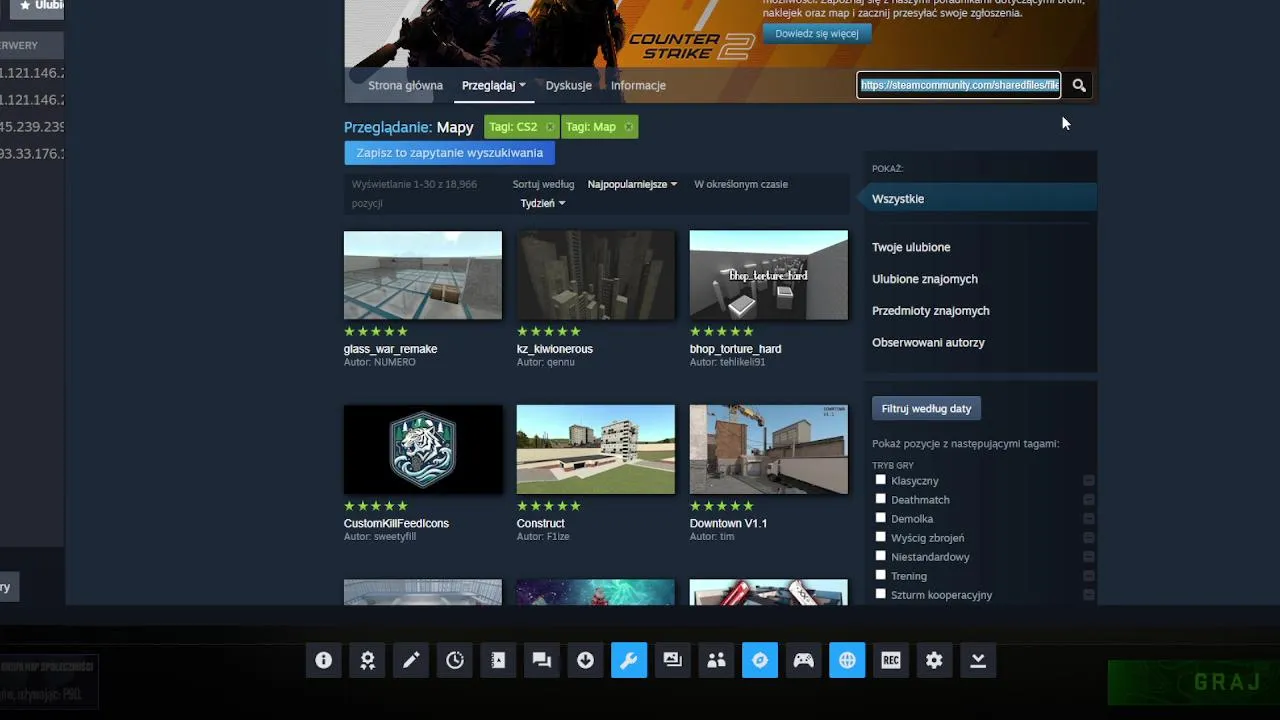1280x720 pixels.
Task: Check the Demolka checkbox
Action: pyautogui.click(x=881, y=518)
